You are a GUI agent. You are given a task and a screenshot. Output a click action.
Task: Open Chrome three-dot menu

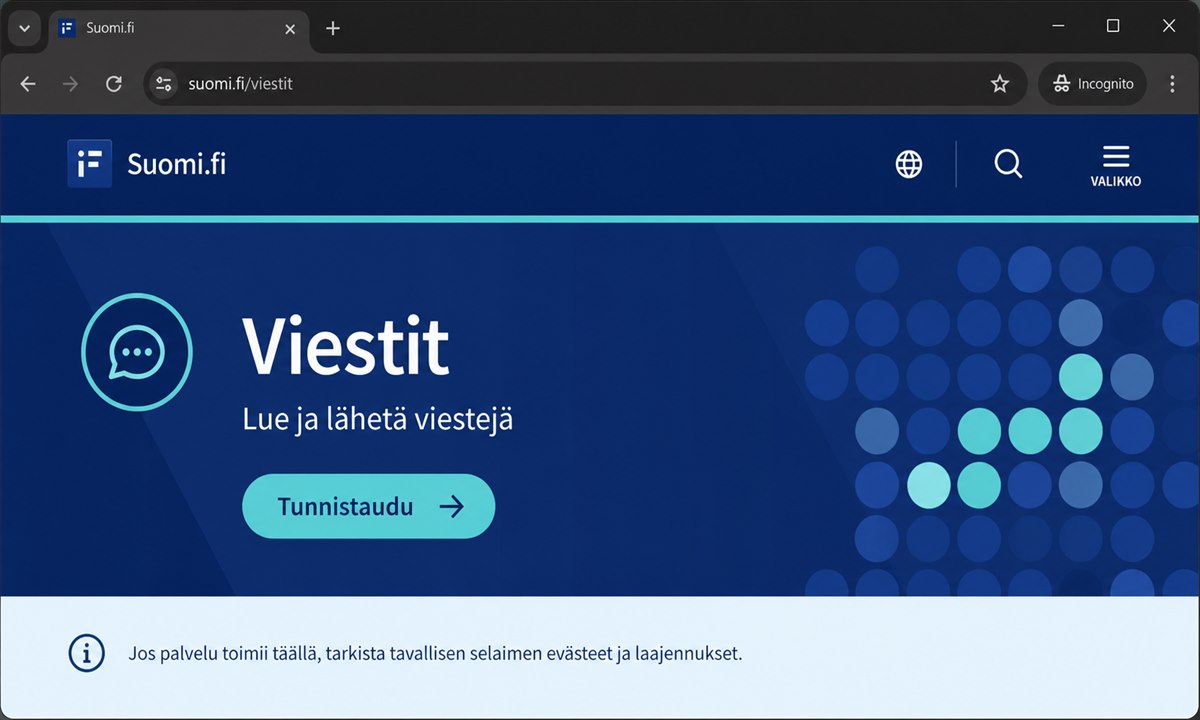coord(1173,84)
